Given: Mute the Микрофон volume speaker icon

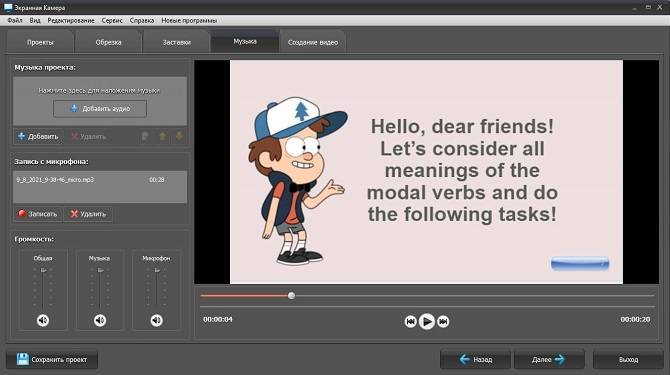Looking at the screenshot, I should coord(156,320).
